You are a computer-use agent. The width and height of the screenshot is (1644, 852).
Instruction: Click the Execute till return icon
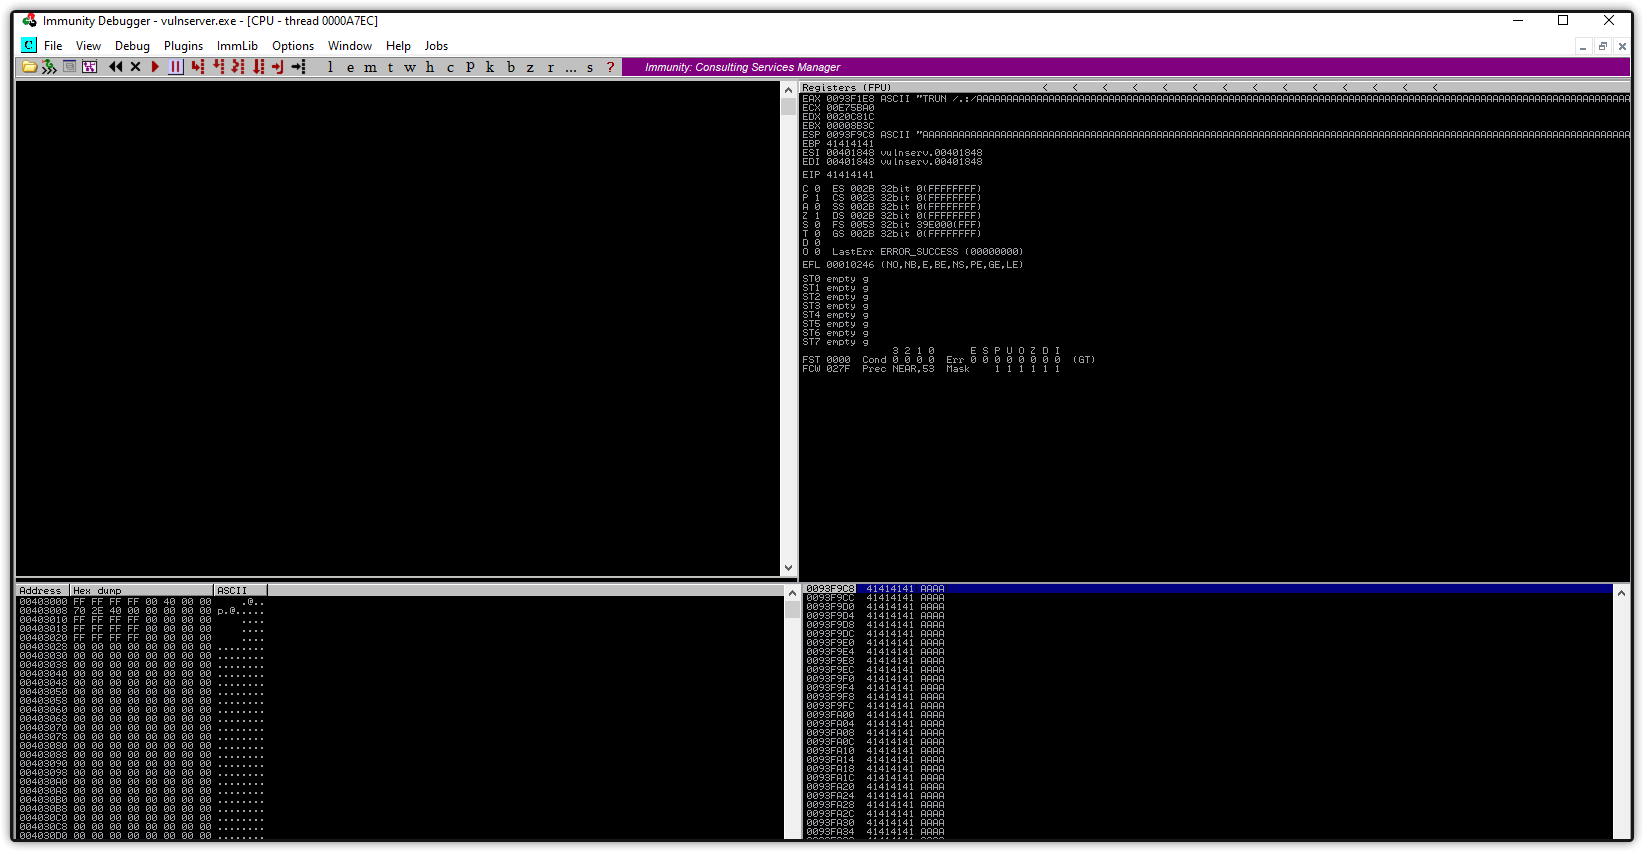(278, 67)
